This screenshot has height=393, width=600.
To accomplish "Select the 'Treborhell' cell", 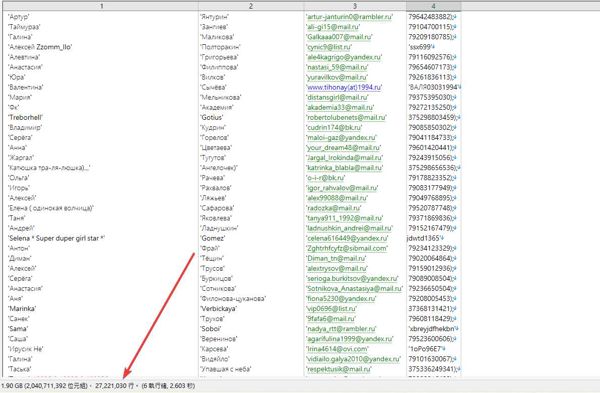I will pyautogui.click(x=25, y=117).
